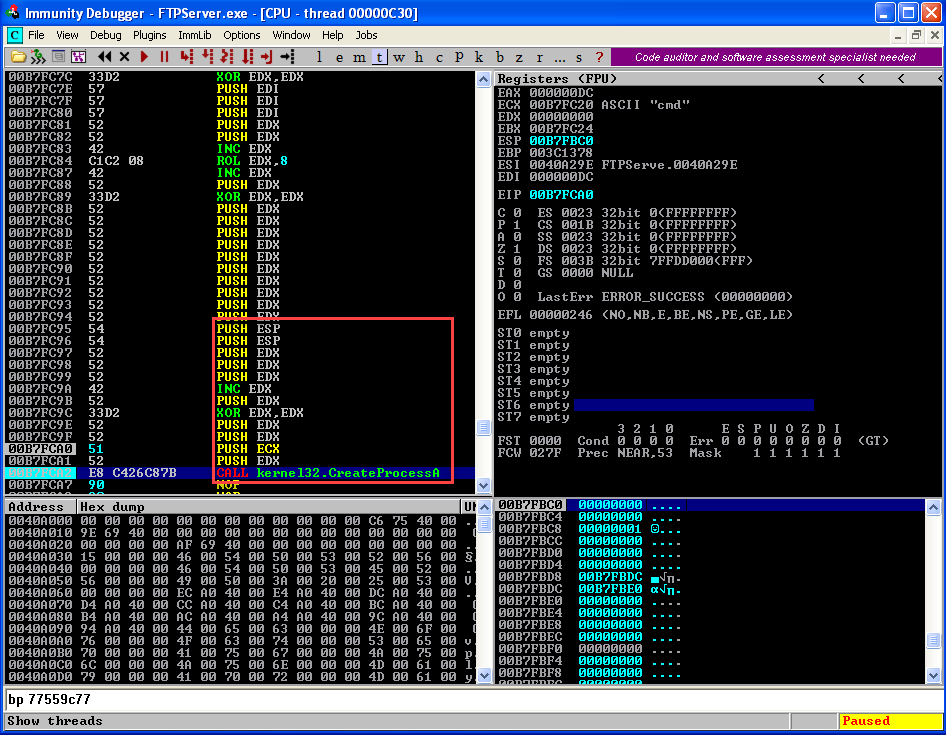Open the Plugins menu
The width and height of the screenshot is (946, 735).
[150, 35]
